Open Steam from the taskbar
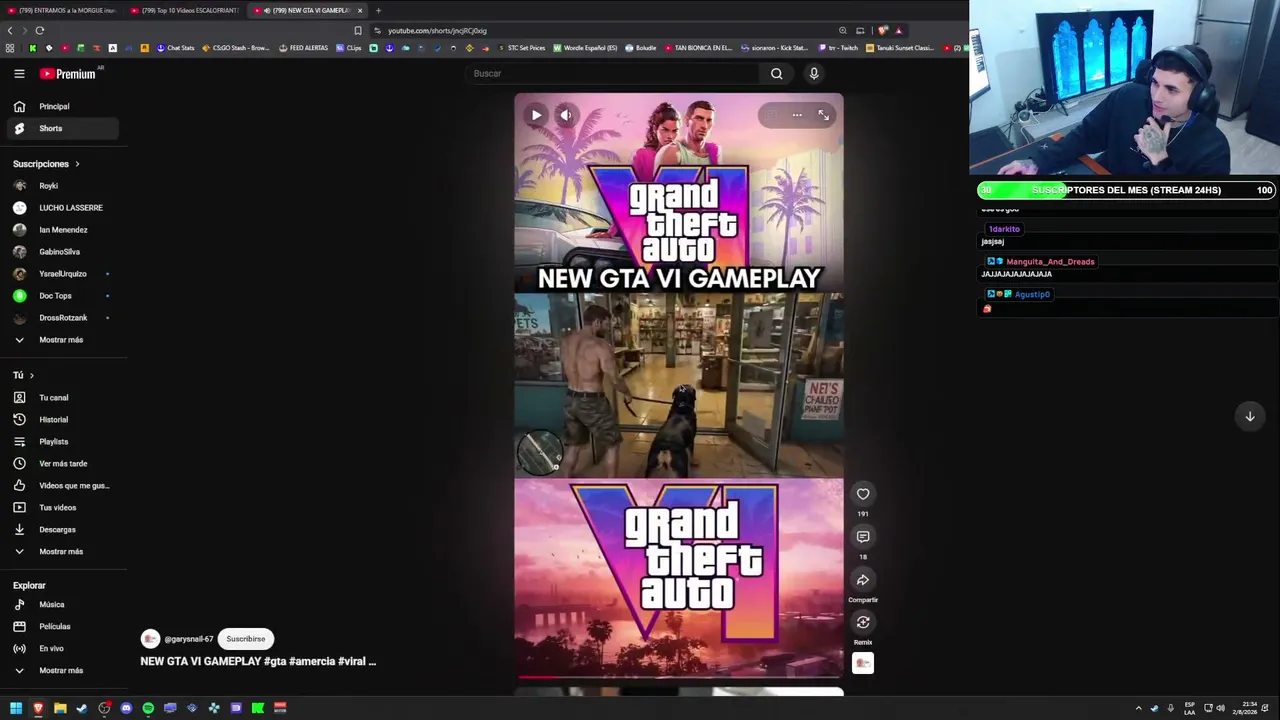 point(82,708)
